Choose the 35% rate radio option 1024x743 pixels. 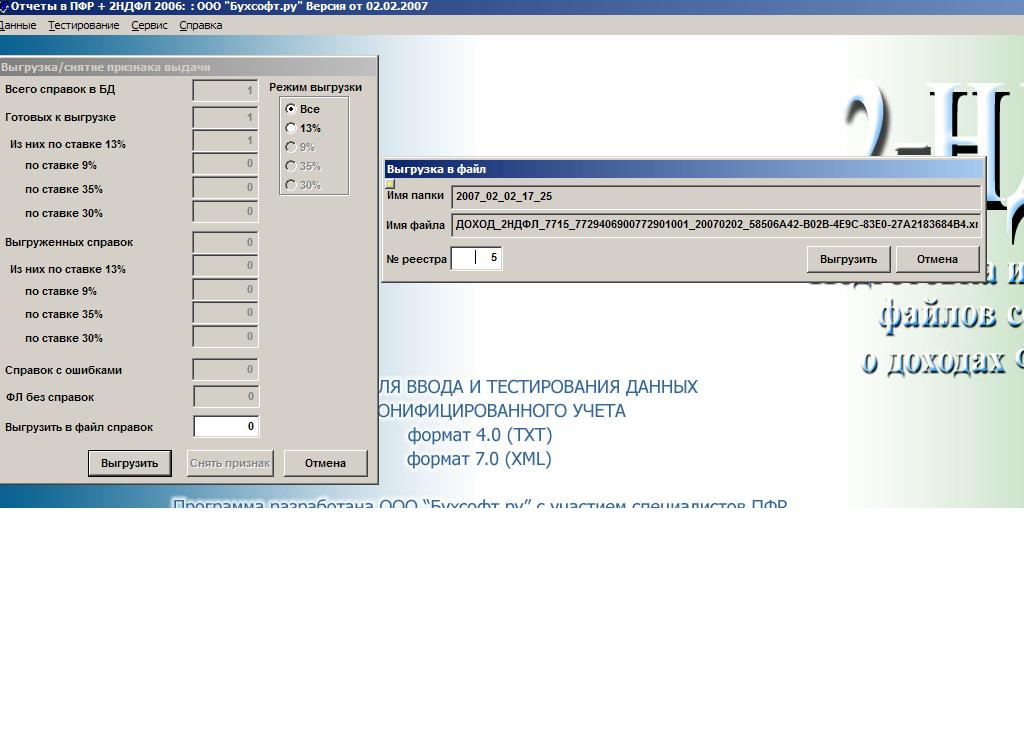click(x=291, y=166)
